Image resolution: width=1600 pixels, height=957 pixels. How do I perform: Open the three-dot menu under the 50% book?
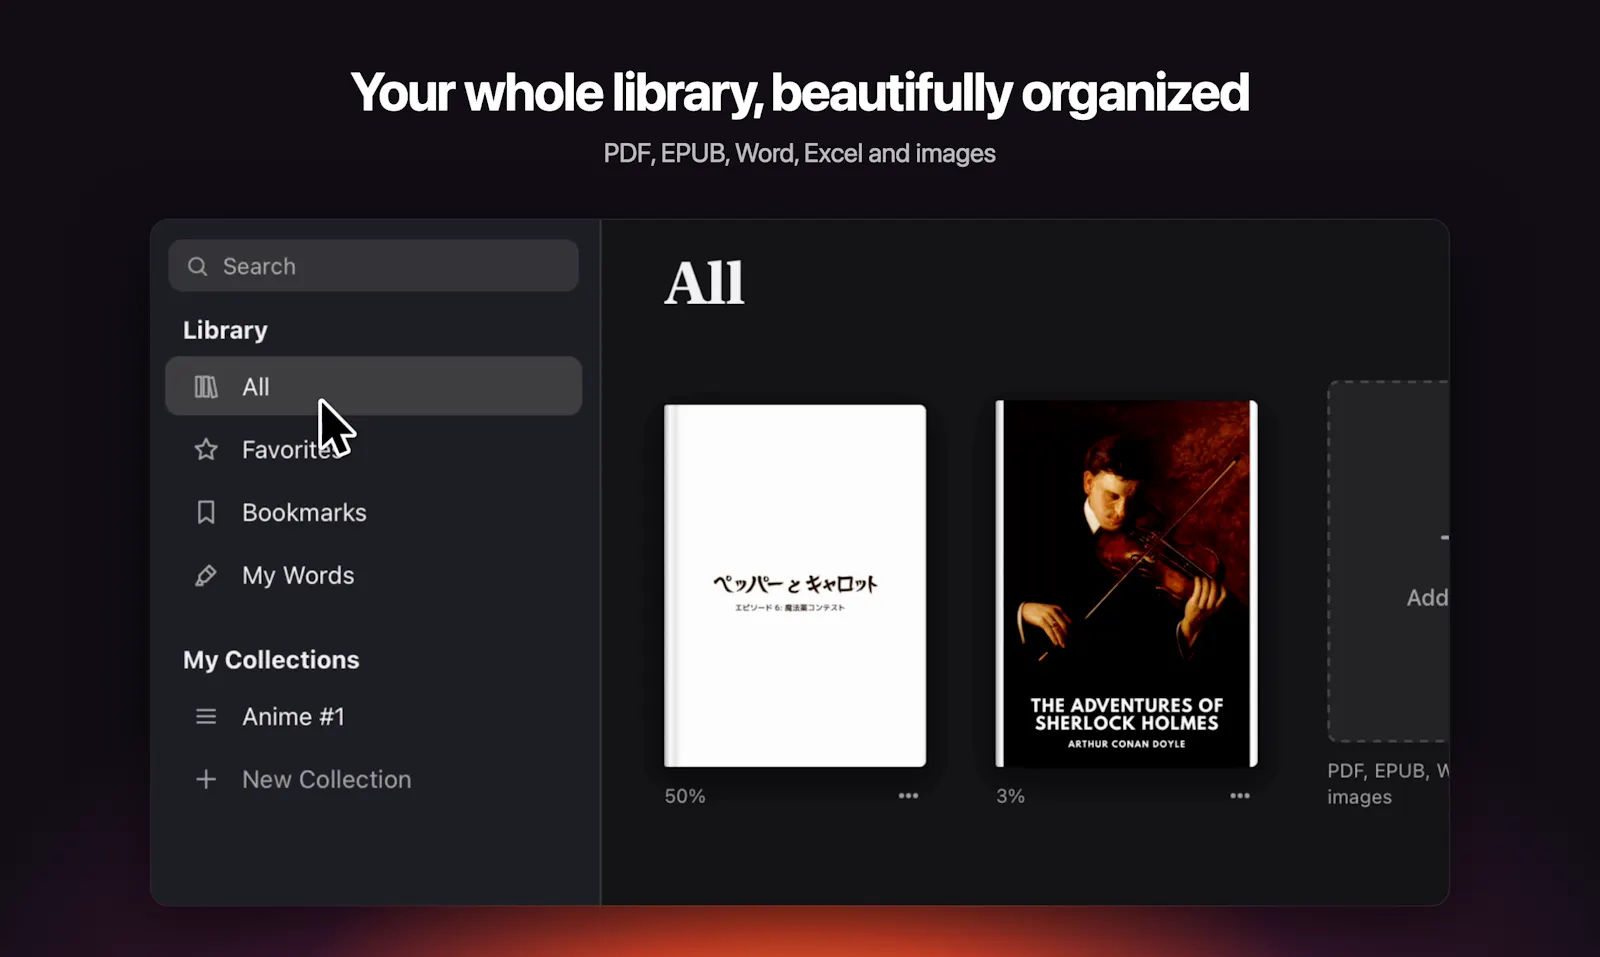pyautogui.click(x=908, y=796)
